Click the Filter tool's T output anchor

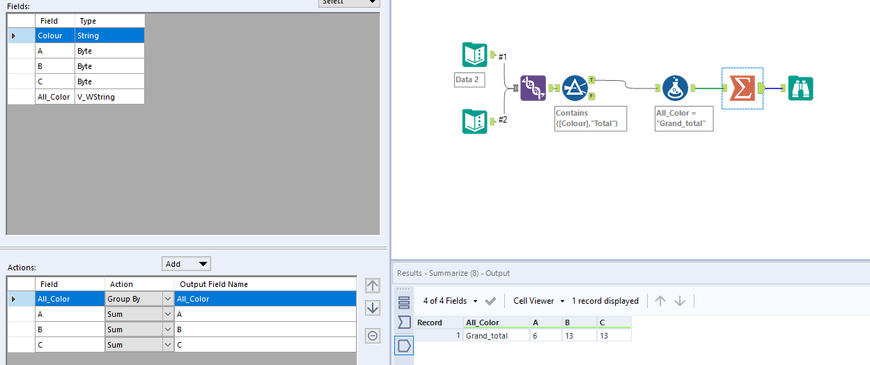click(x=591, y=80)
